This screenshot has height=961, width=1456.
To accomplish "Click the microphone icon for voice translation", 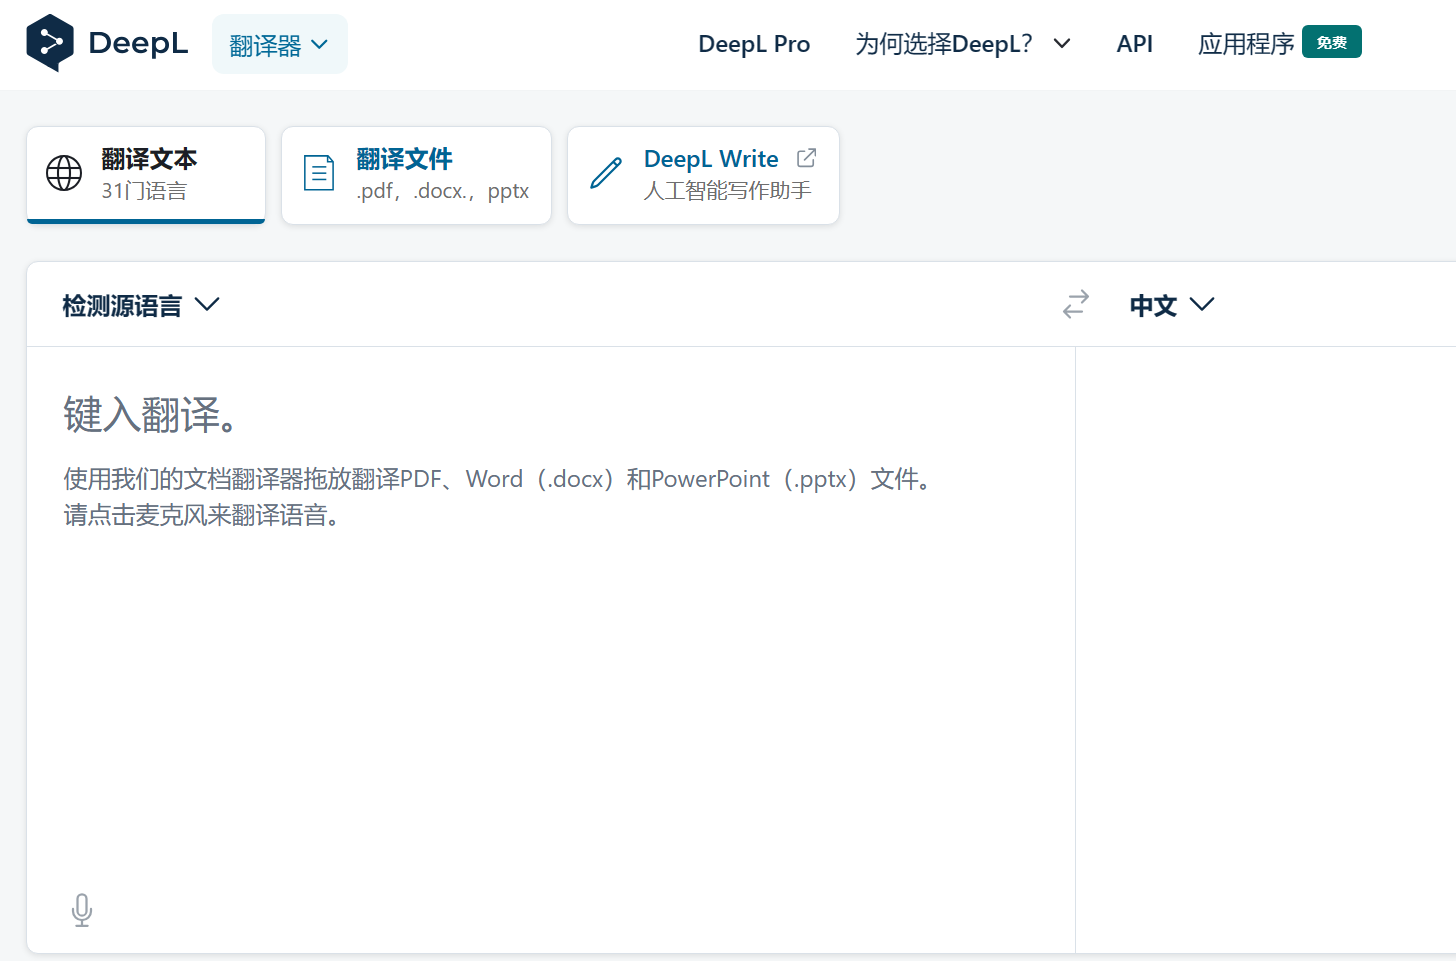I will 82,910.
